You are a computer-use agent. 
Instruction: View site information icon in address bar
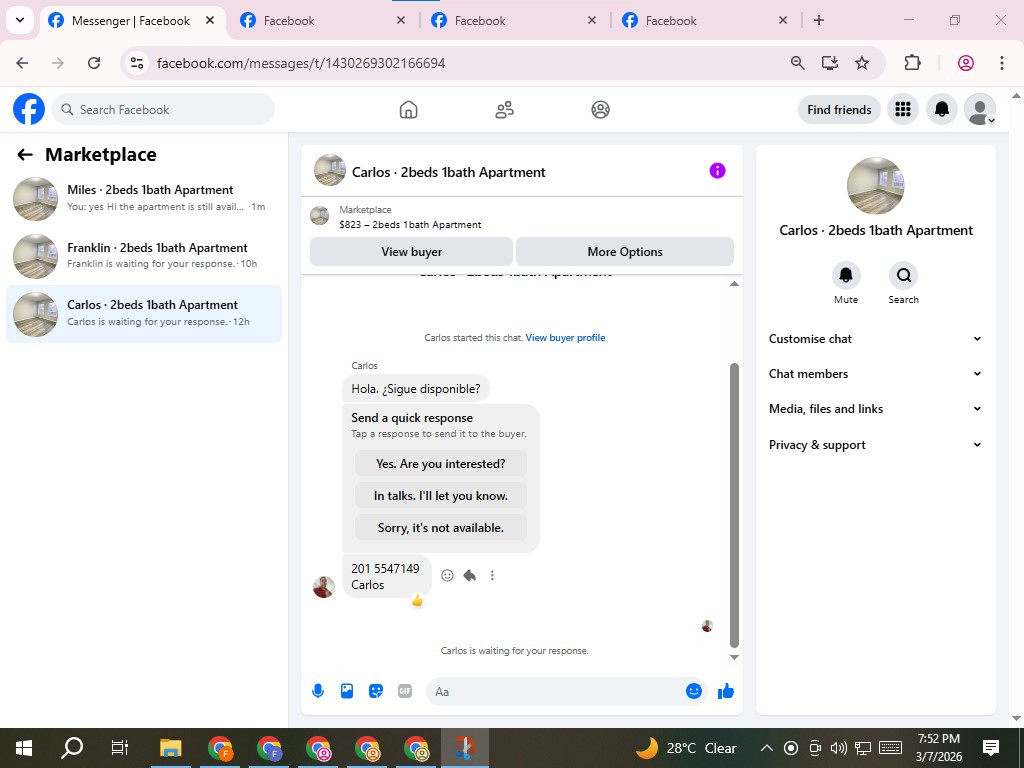[x=137, y=63]
